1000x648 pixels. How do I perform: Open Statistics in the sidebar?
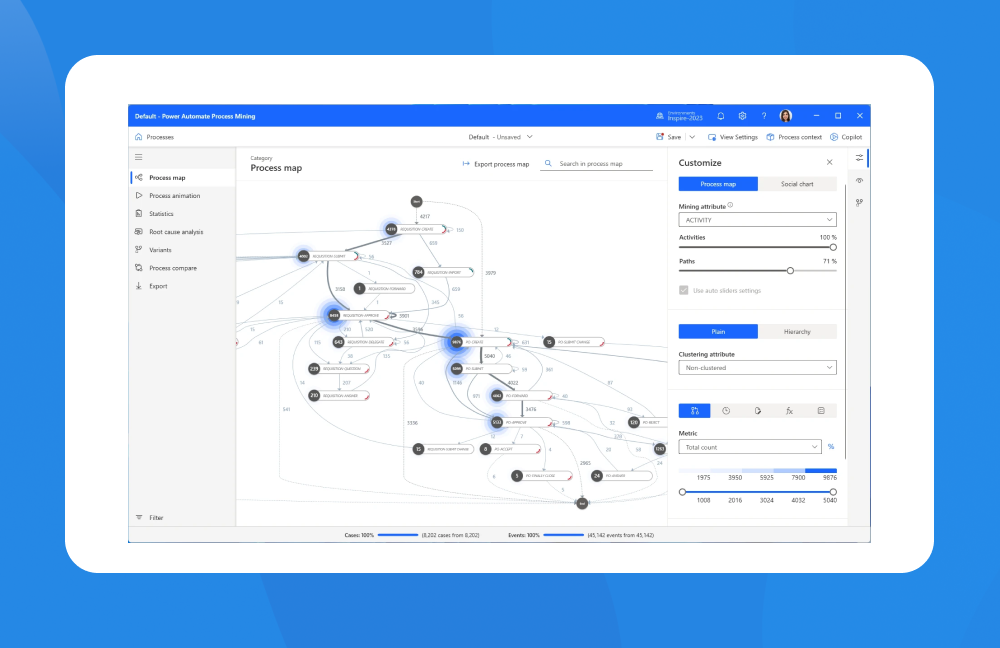(183, 214)
